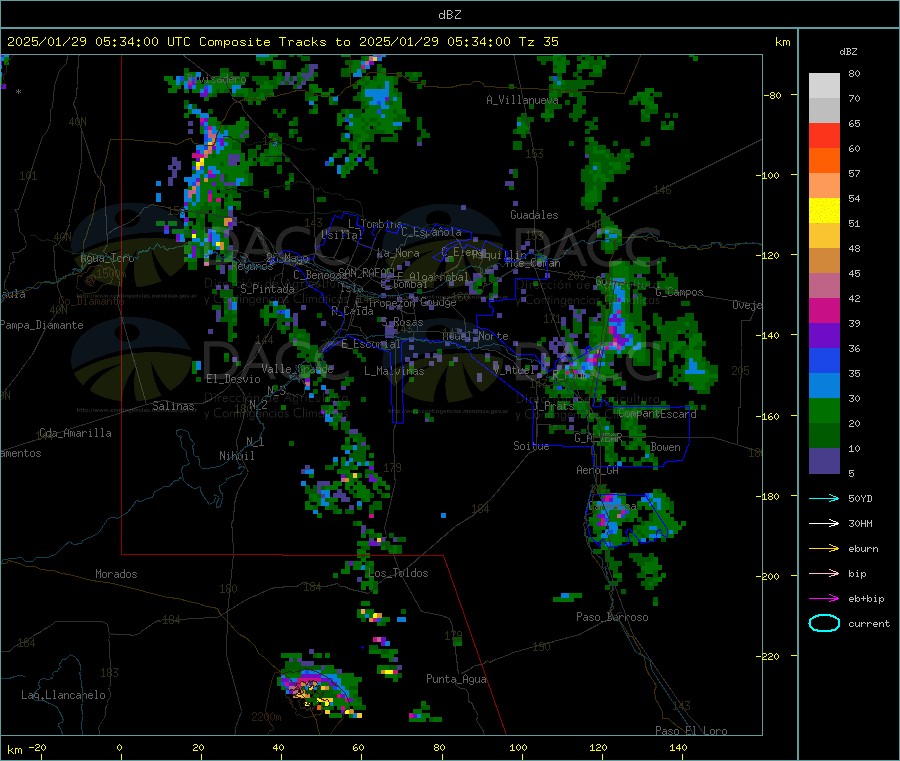Screen dimensions: 900x761
Task: Click the 'L_Malvinas' map label
Action: pos(394,371)
